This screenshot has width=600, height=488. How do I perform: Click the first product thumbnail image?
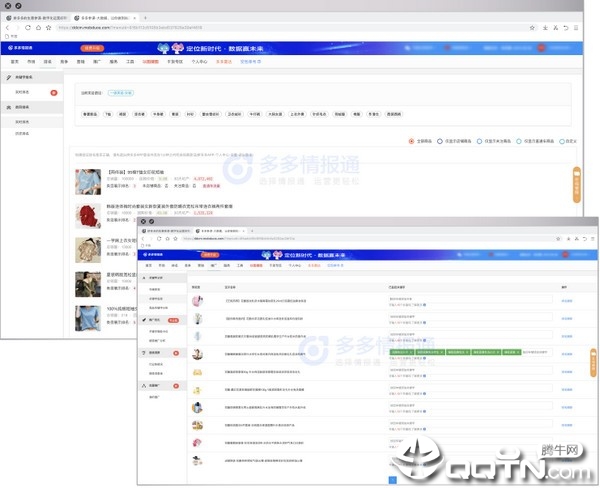click(87, 181)
